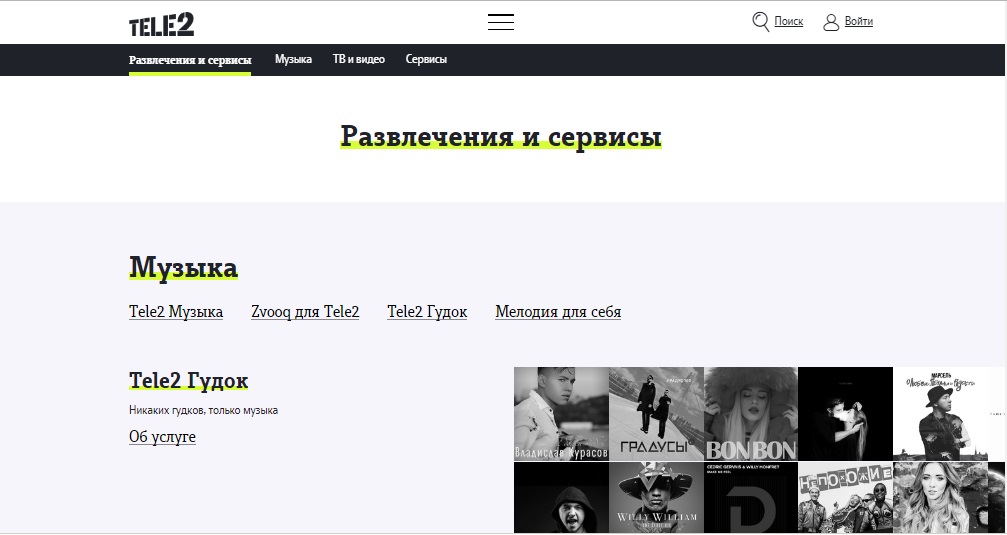Open the Непохожие album thumbnail
Viewport: 1007px width, 535px height.
tap(845, 498)
